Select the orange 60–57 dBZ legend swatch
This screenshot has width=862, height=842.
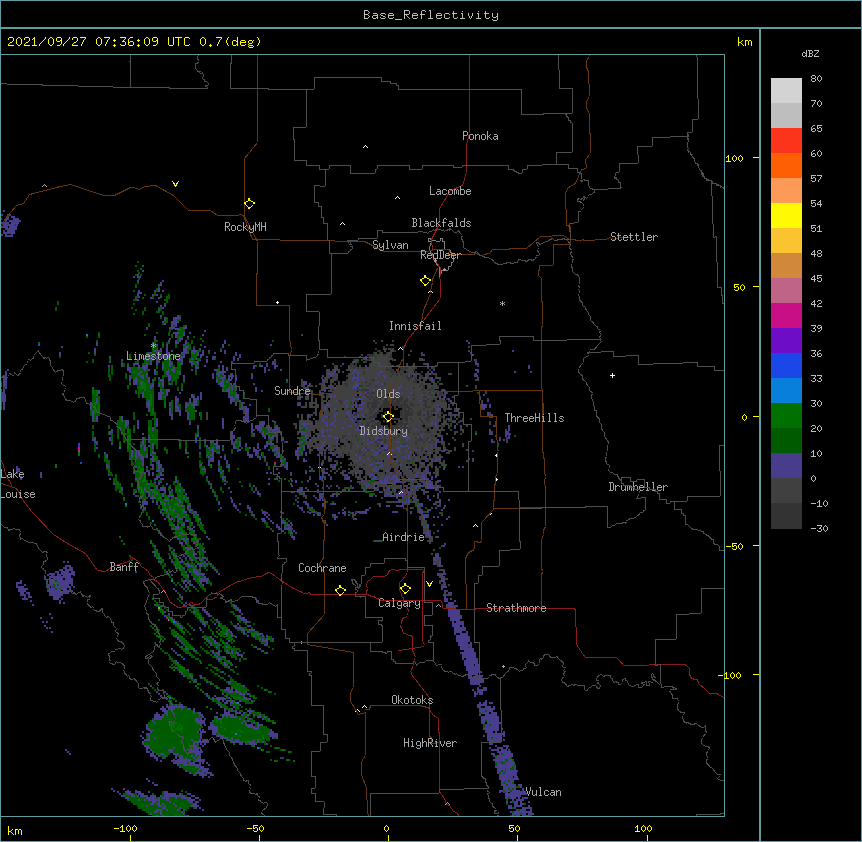786,165
